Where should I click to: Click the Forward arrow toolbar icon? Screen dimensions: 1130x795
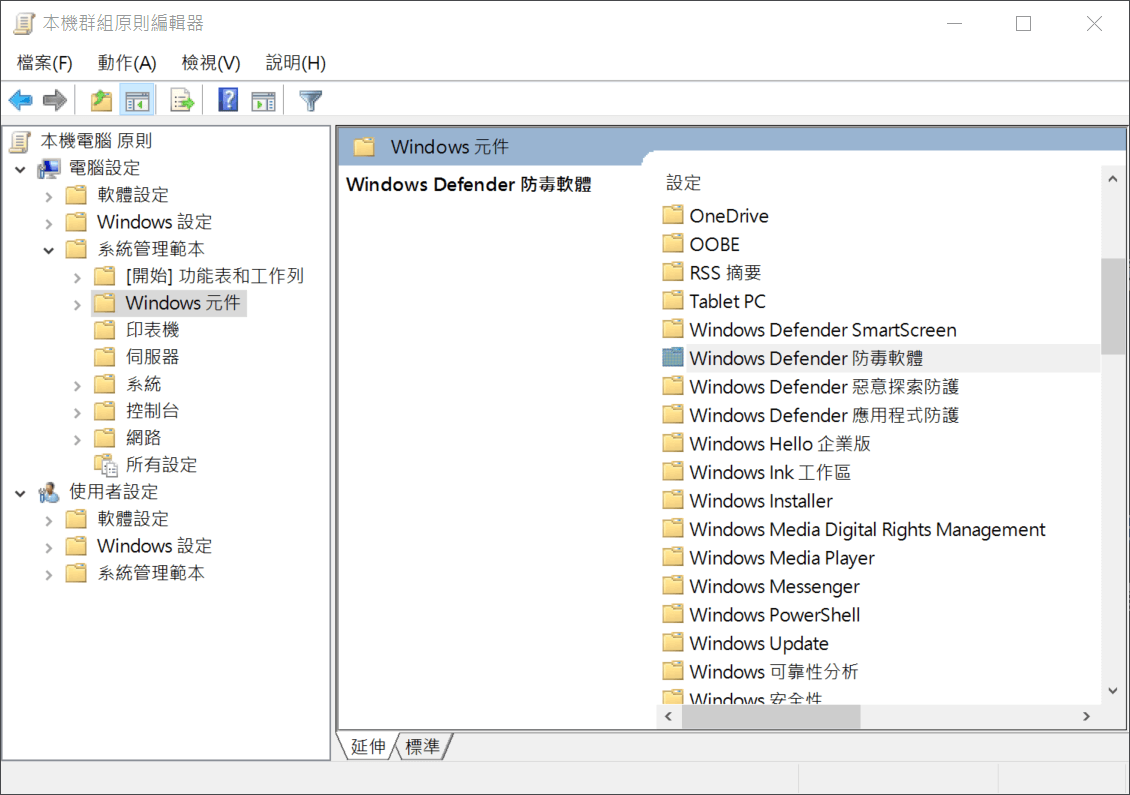click(x=55, y=100)
